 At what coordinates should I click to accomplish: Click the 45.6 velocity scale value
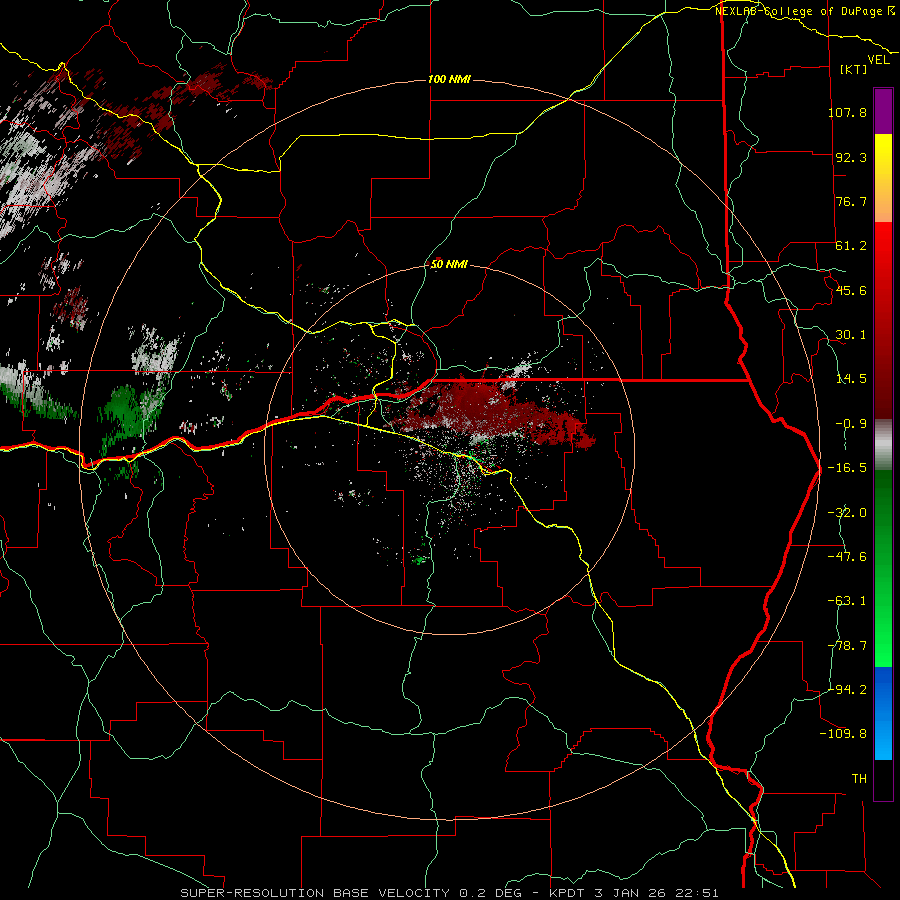[851, 290]
